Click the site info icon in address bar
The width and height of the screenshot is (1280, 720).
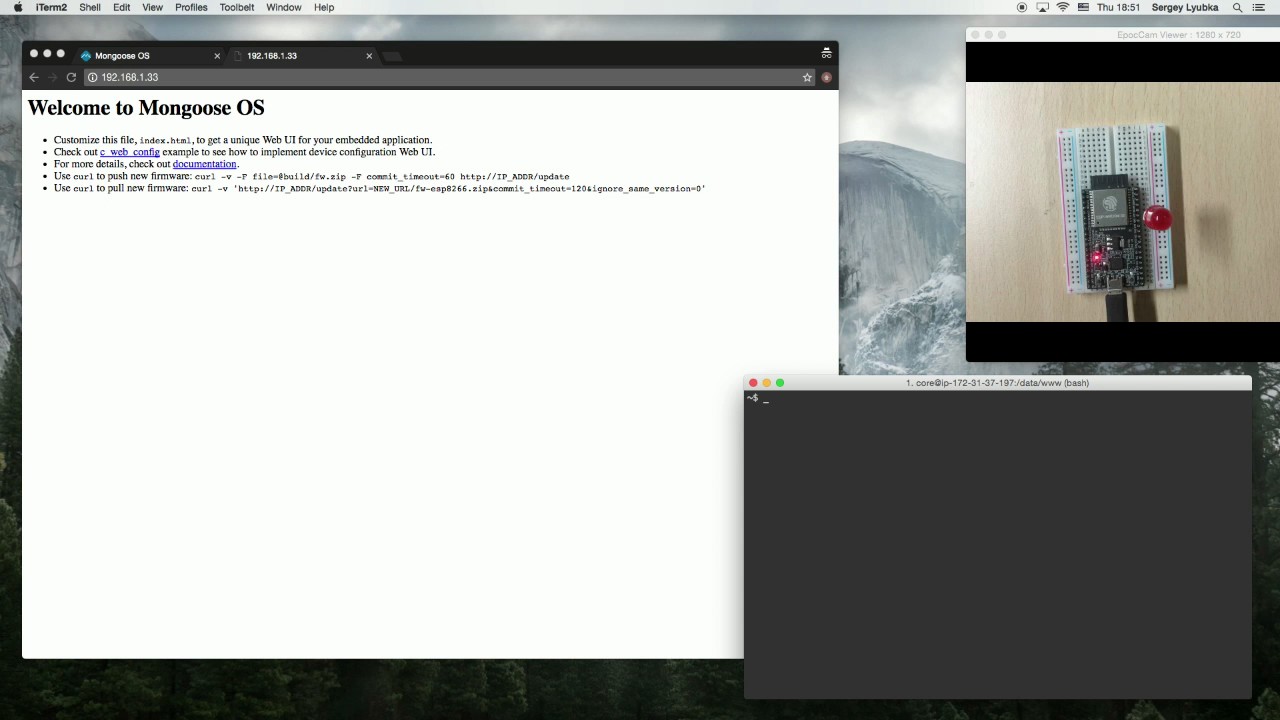click(x=92, y=77)
